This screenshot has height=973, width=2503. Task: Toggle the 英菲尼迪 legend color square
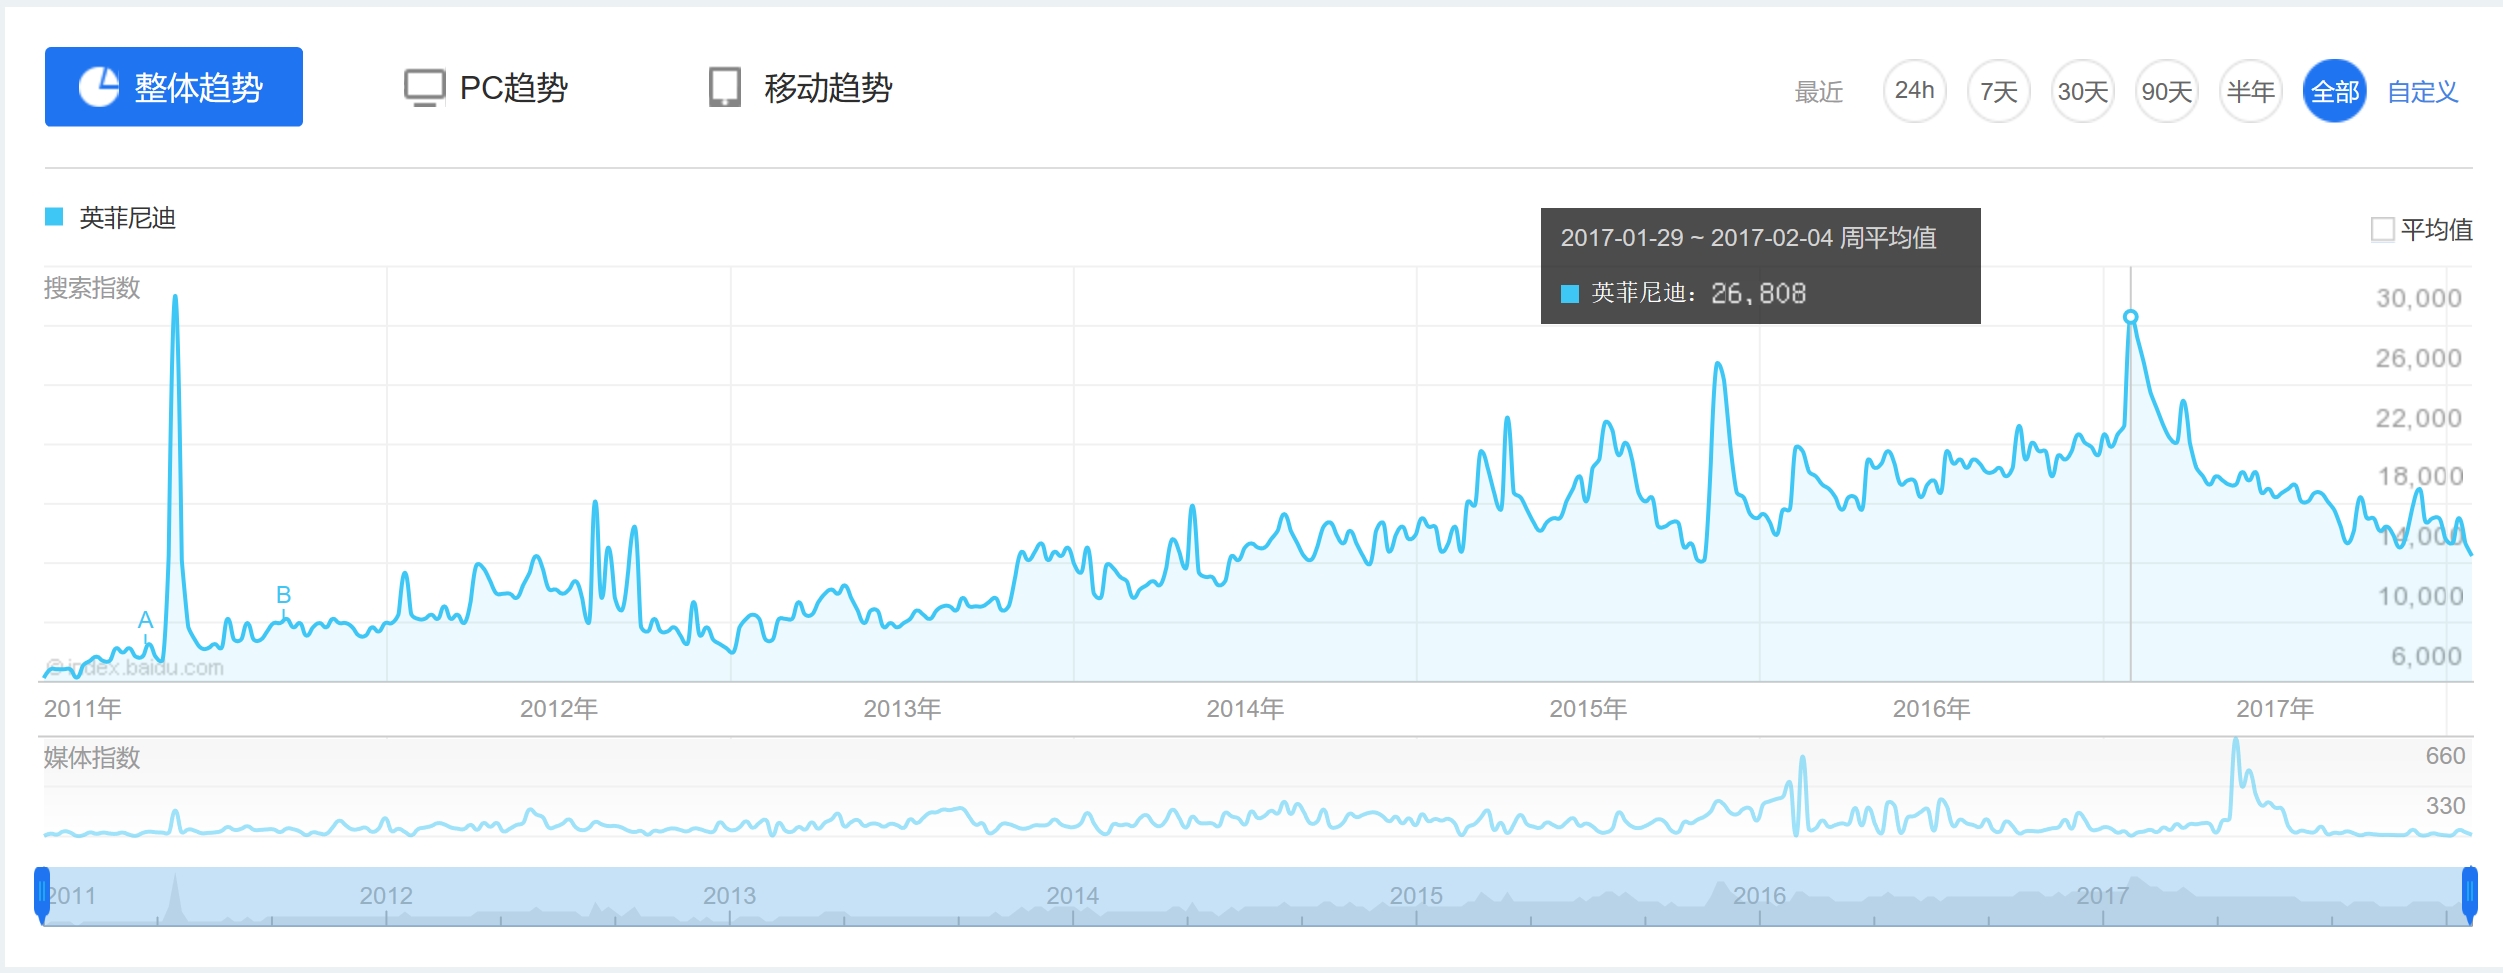click(54, 217)
